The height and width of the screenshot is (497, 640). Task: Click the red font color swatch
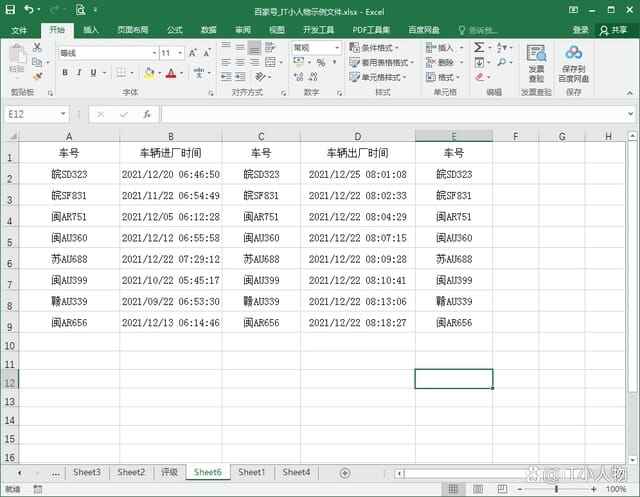171,73
